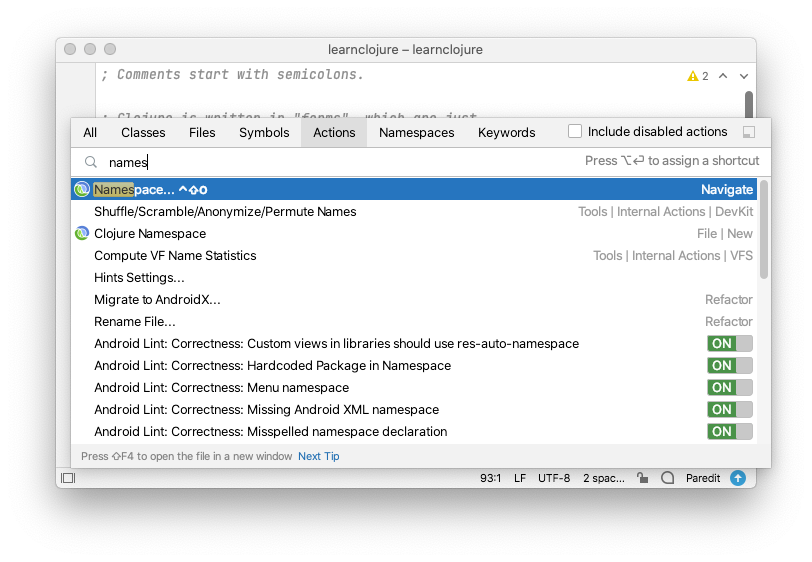Switch to the Keywords tab
812x562 pixels.
(506, 133)
